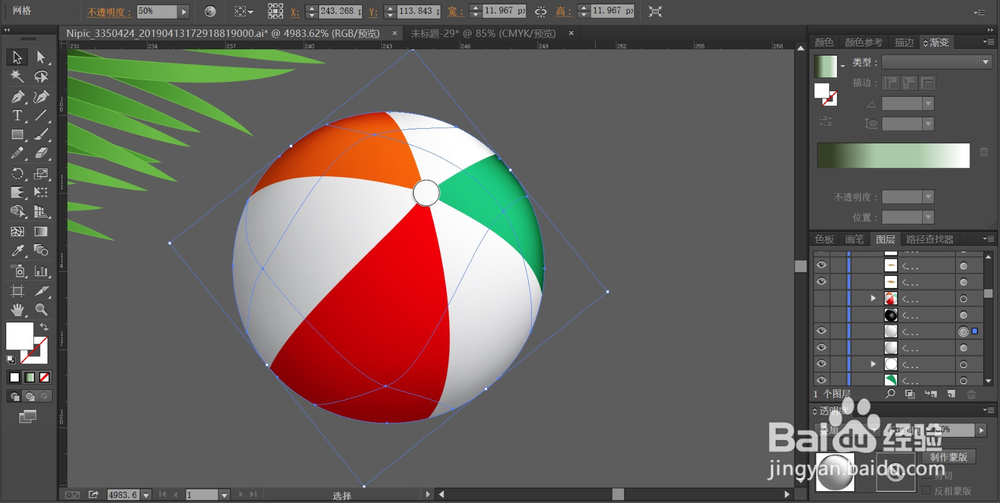This screenshot has width=1000, height=503.
Task: Click the X coordinate input field
Action: (340, 11)
